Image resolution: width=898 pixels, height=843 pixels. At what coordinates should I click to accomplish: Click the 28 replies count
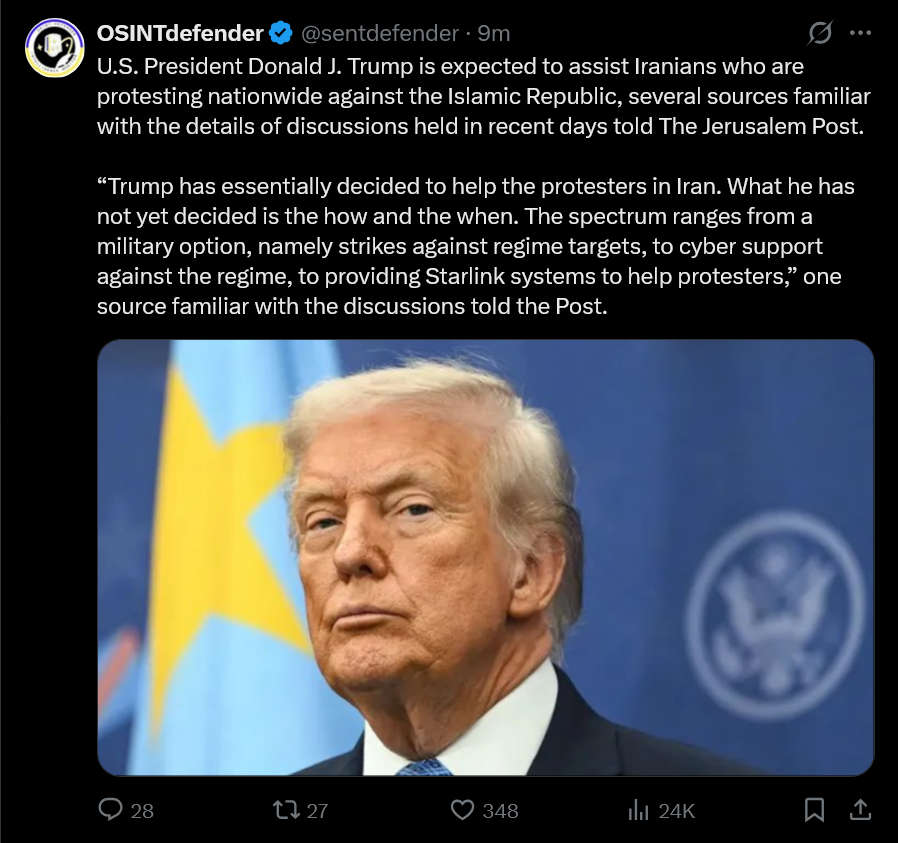point(142,810)
